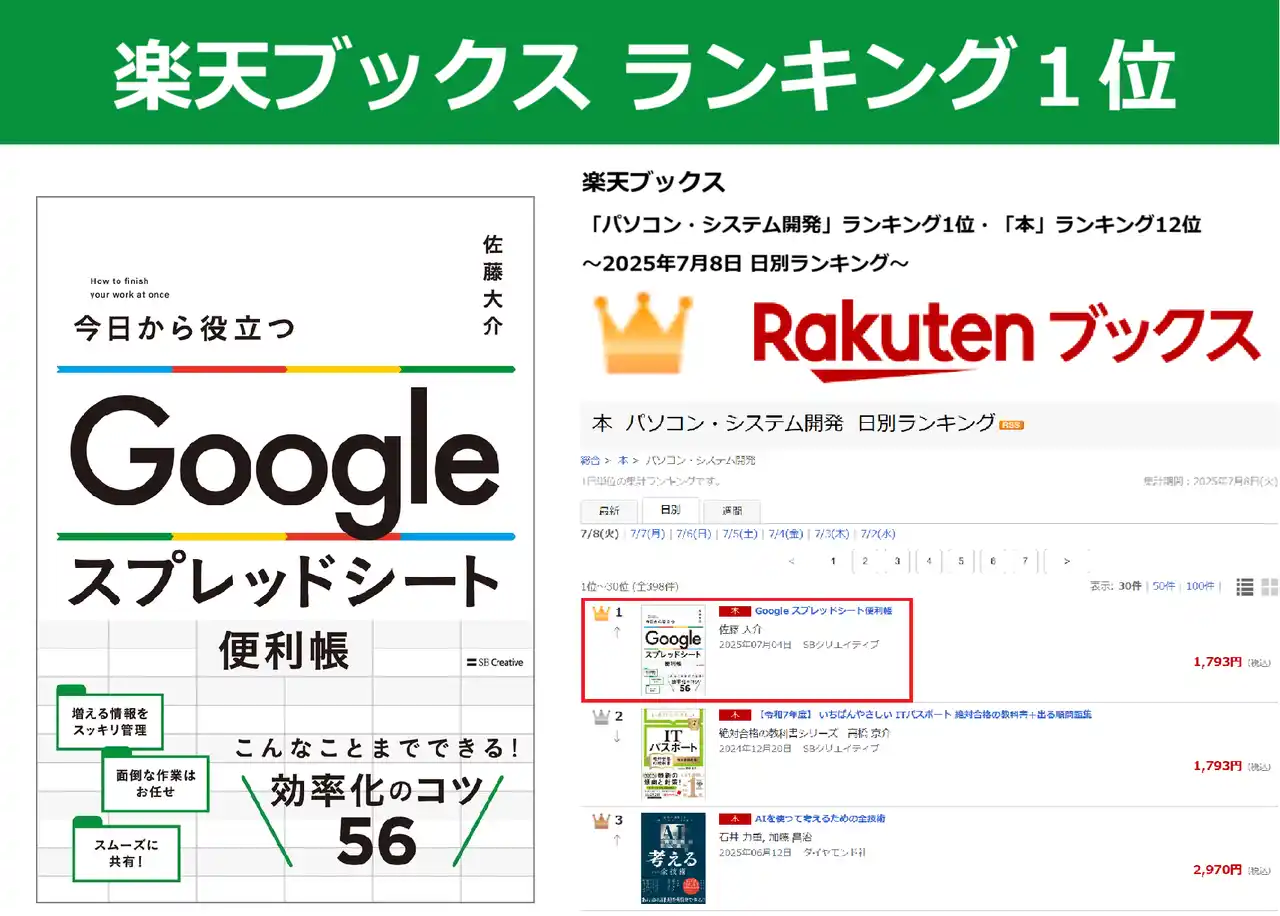Screen dimensions: 1280x916
Task: Jump to page 2 in pagination
Action: [865, 561]
